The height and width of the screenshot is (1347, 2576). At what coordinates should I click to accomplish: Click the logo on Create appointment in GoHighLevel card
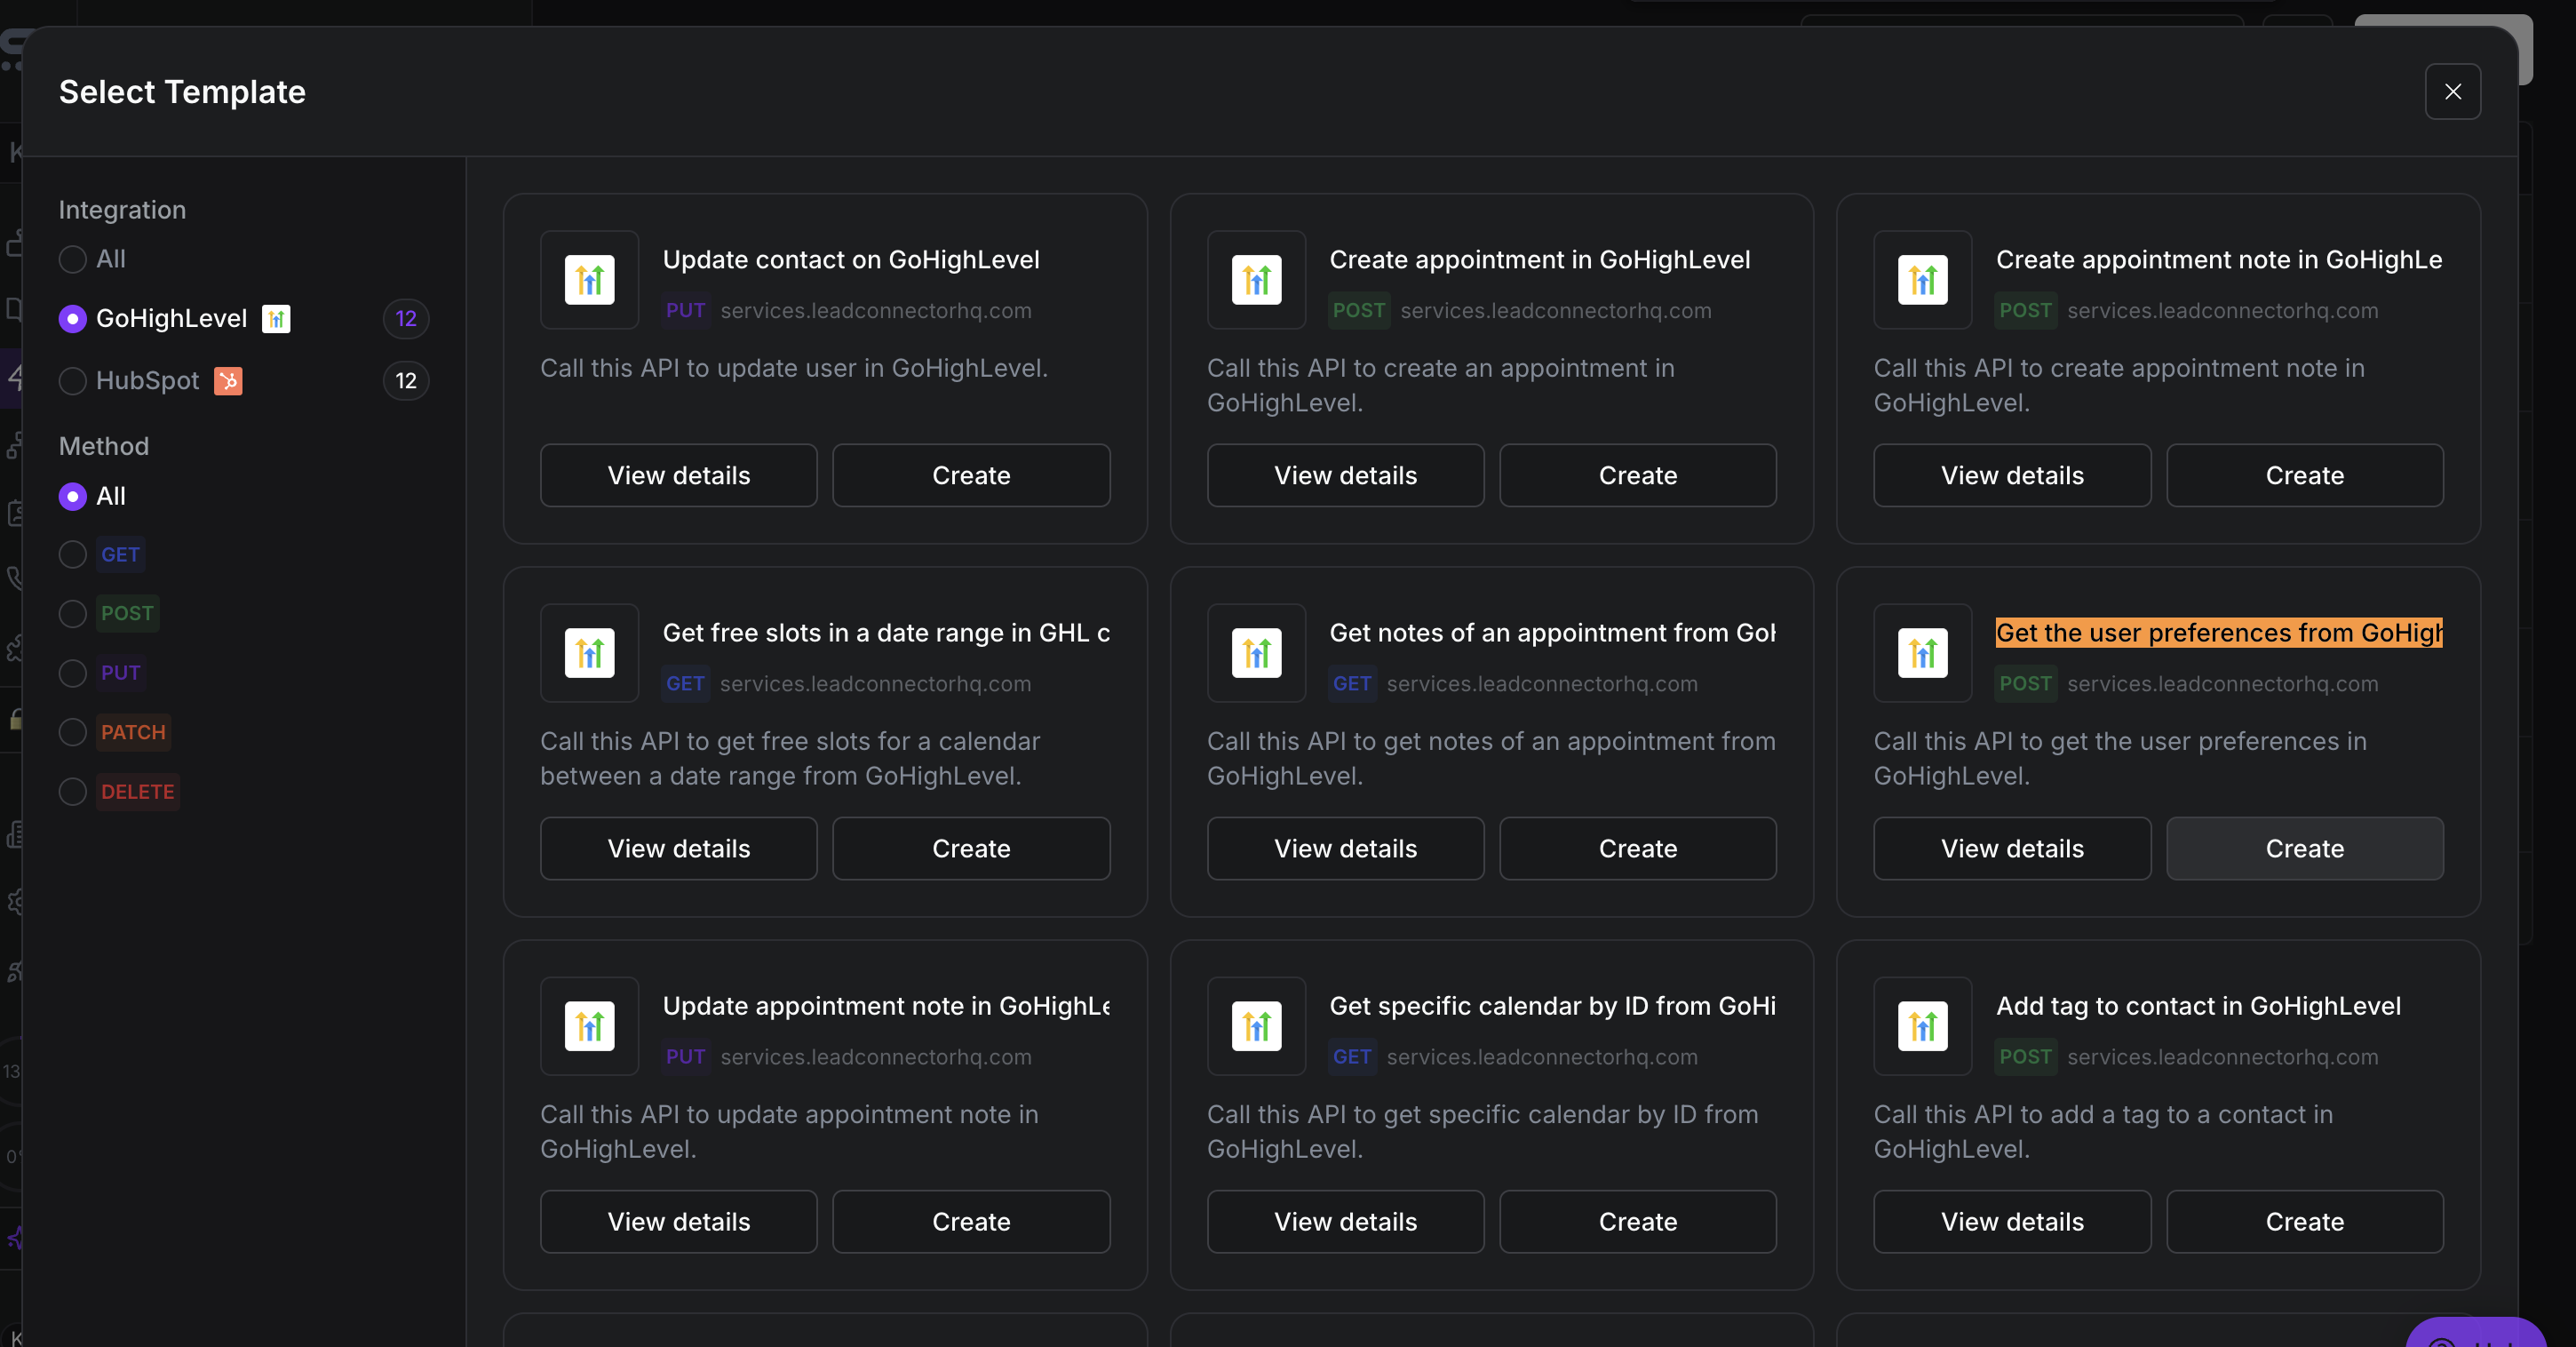click(1256, 280)
